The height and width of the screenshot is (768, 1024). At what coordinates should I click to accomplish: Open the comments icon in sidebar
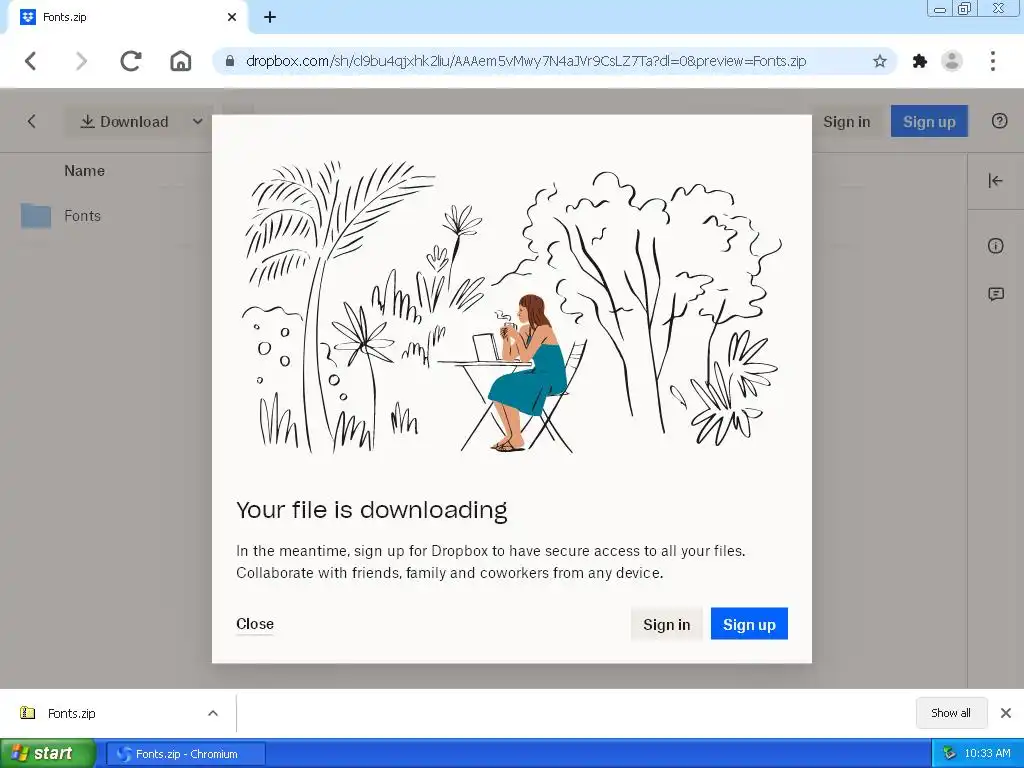(995, 295)
